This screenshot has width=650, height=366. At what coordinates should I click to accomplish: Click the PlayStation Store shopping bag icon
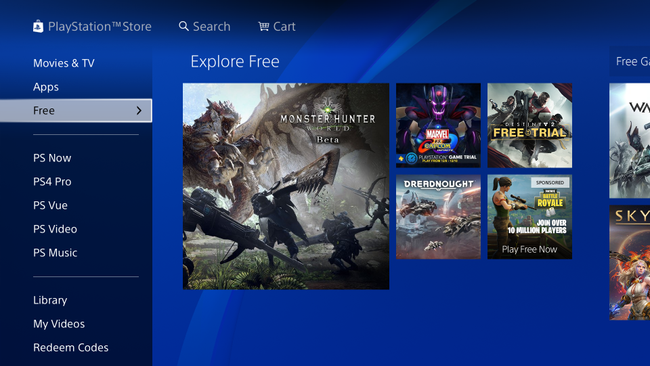click(x=38, y=27)
